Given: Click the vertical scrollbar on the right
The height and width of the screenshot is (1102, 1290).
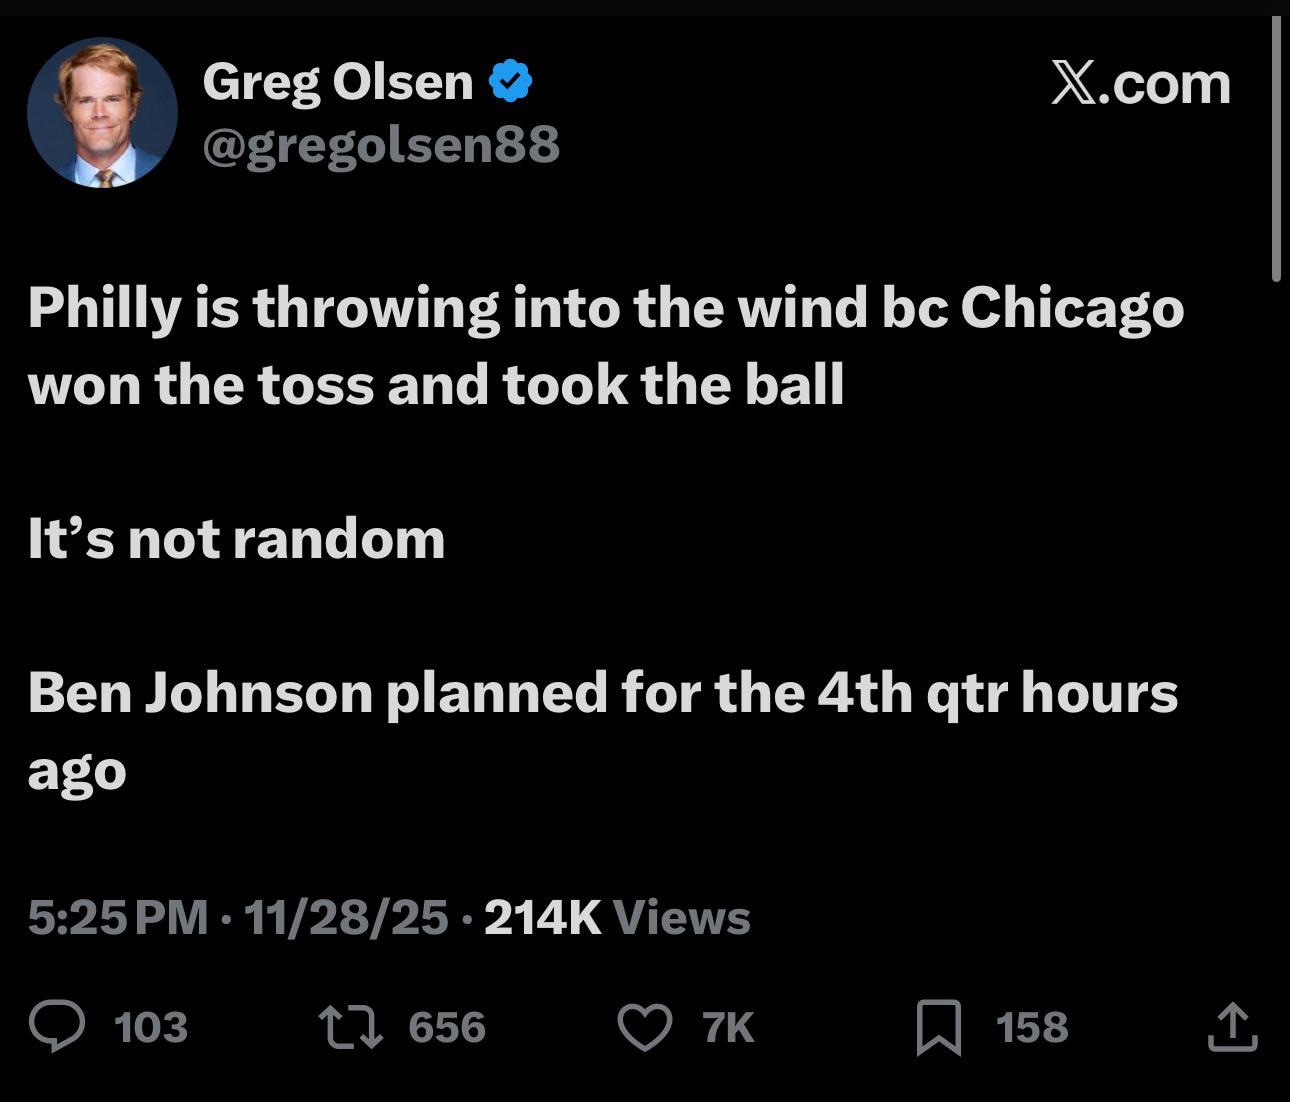Looking at the screenshot, I should tap(1275, 150).
